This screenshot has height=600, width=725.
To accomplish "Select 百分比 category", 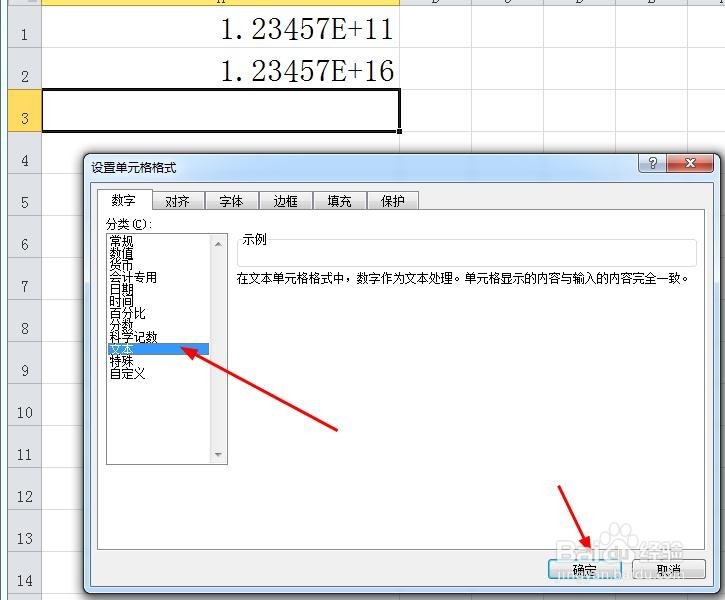I will click(158, 313).
